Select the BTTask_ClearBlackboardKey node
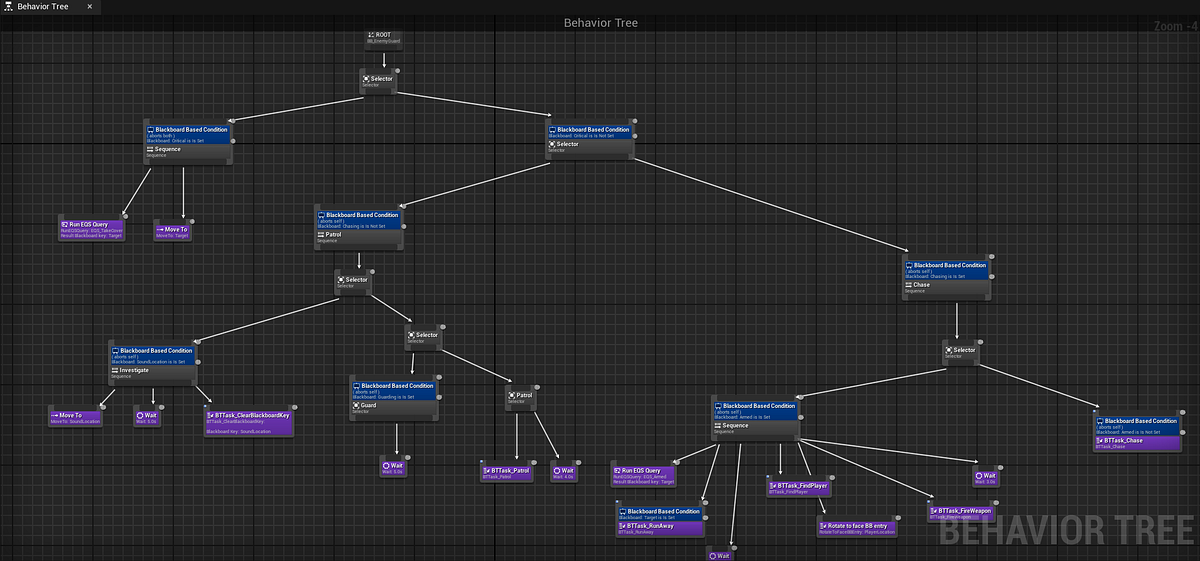The width and height of the screenshot is (1200, 561). pos(248,422)
